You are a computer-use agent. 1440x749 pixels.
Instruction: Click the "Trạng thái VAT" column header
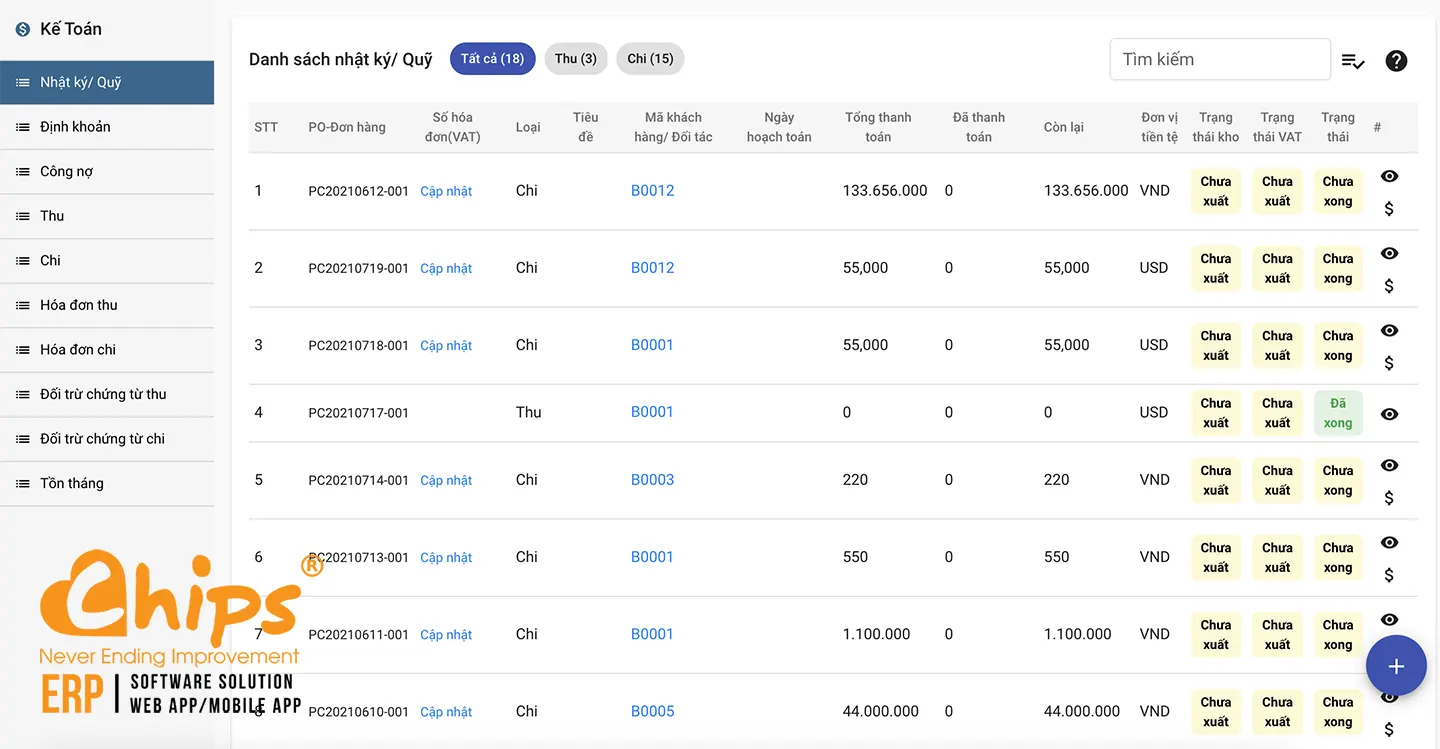[x=1277, y=127]
